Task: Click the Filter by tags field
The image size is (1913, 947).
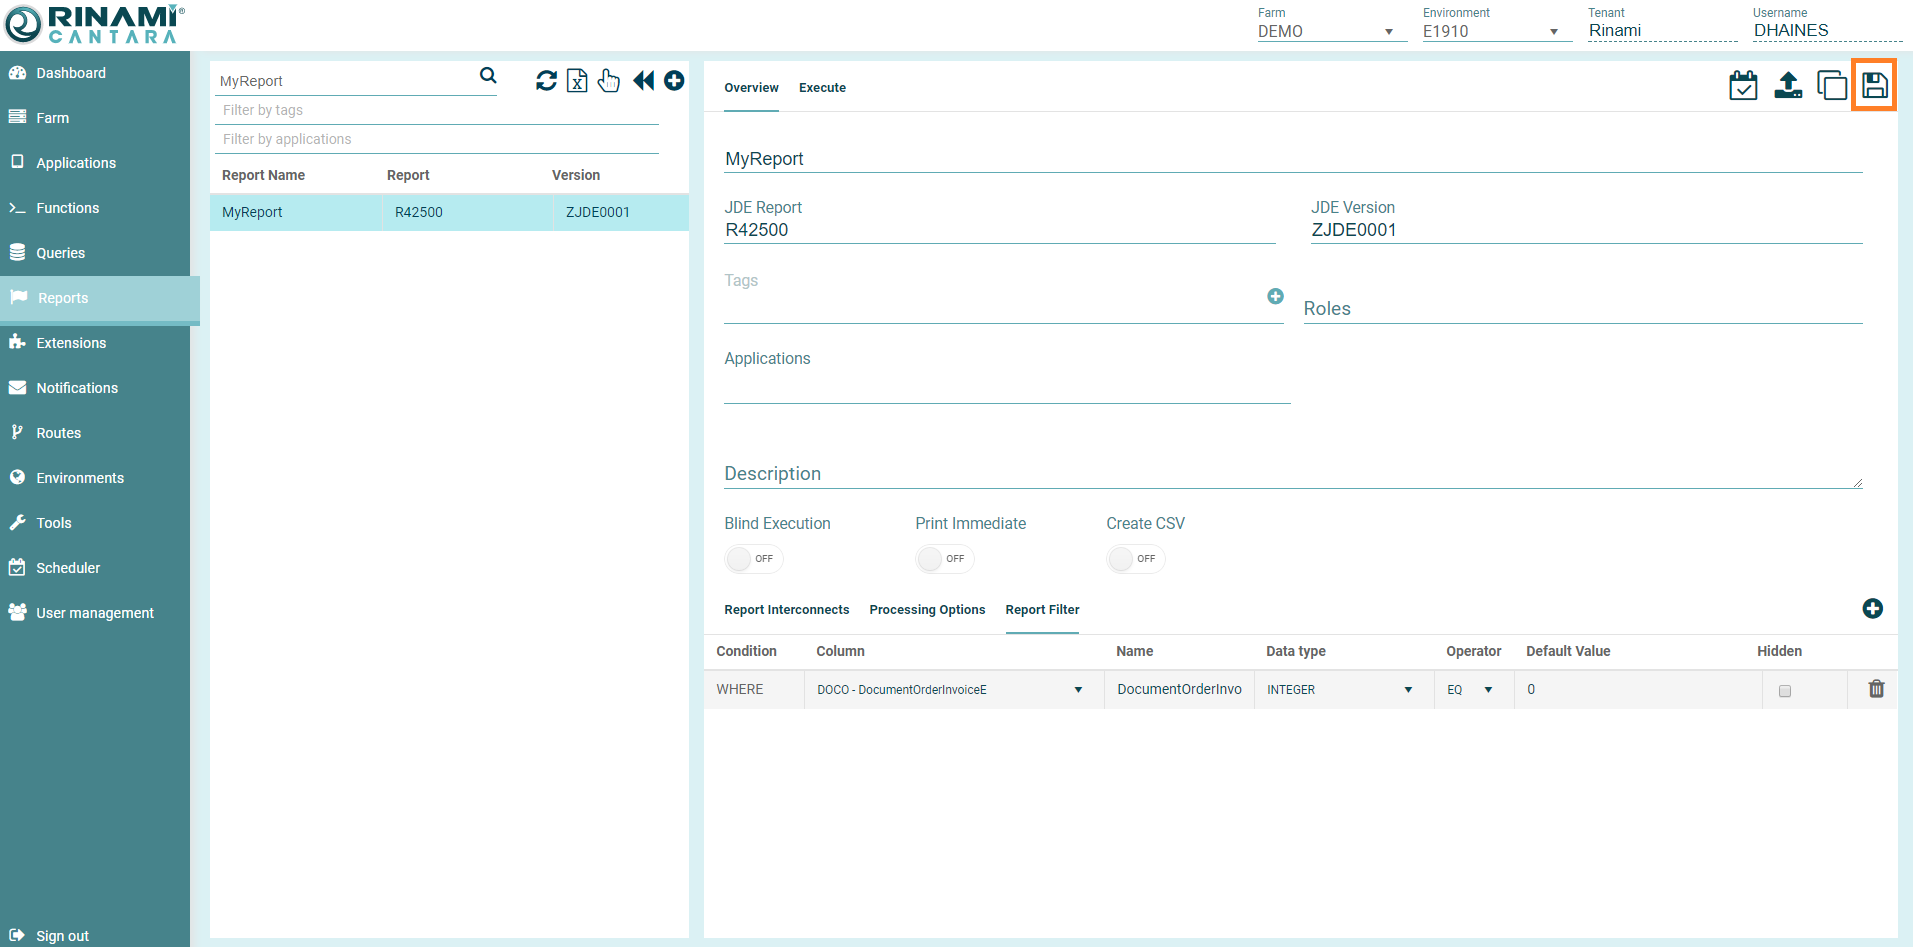Action: click(436, 110)
